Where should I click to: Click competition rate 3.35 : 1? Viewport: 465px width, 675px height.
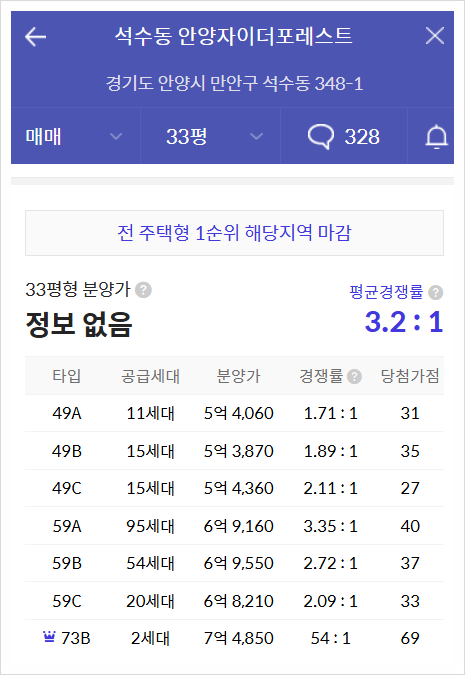331,526
